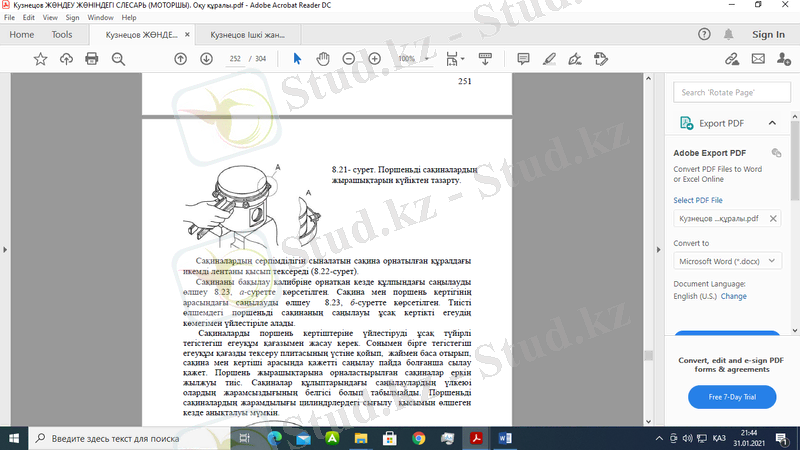Select the highlighter pen tool

(549, 59)
